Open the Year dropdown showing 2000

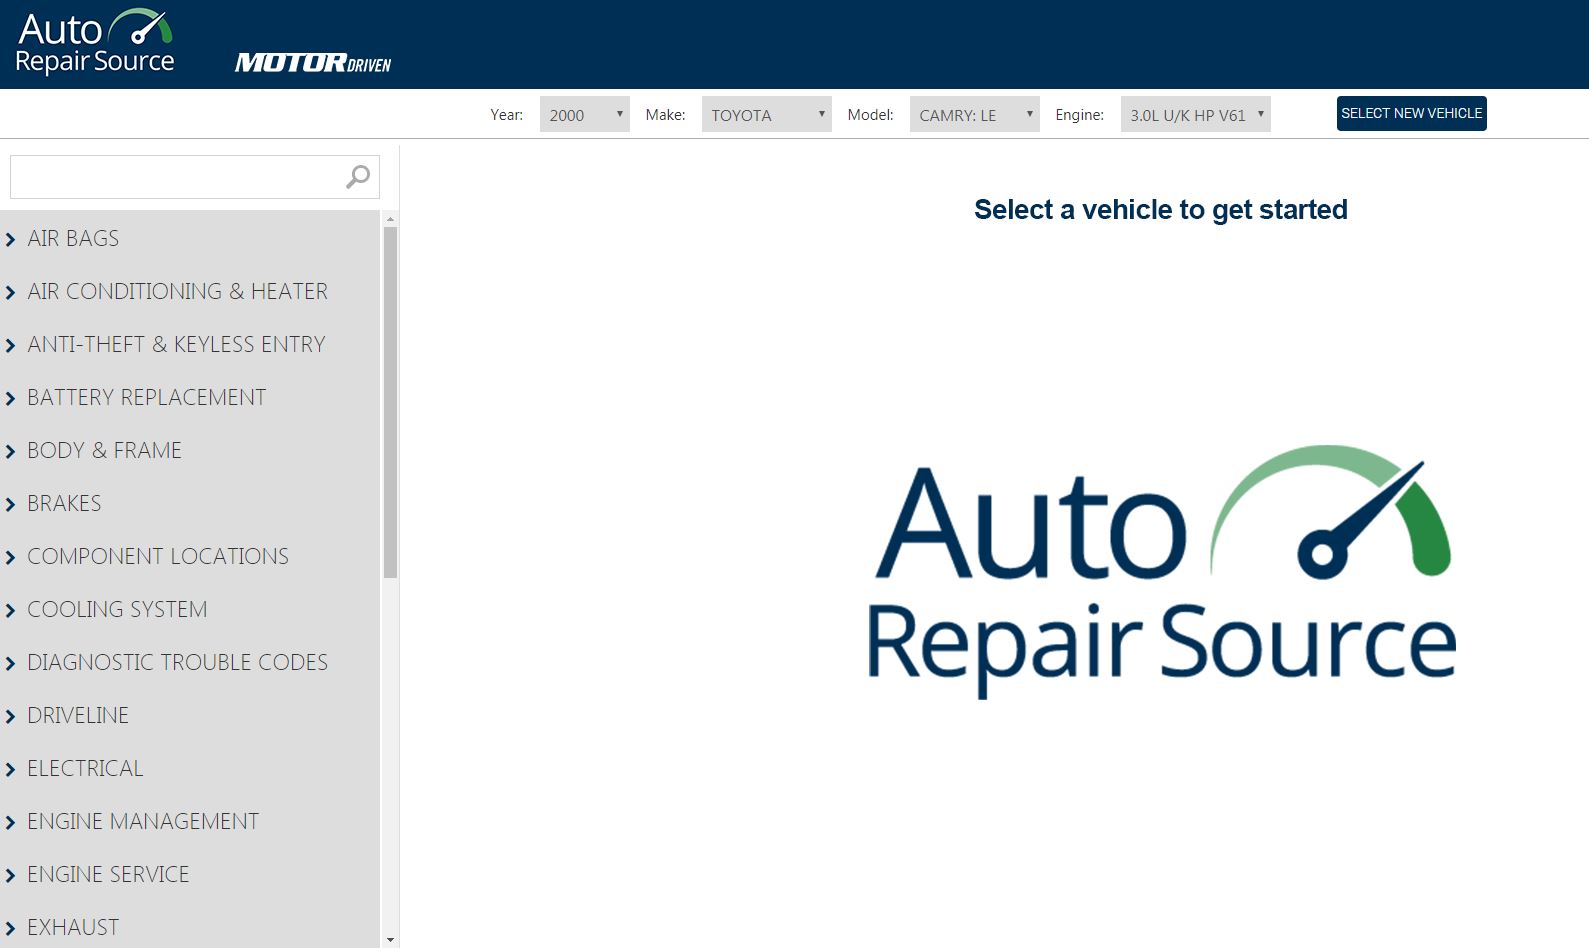point(584,115)
